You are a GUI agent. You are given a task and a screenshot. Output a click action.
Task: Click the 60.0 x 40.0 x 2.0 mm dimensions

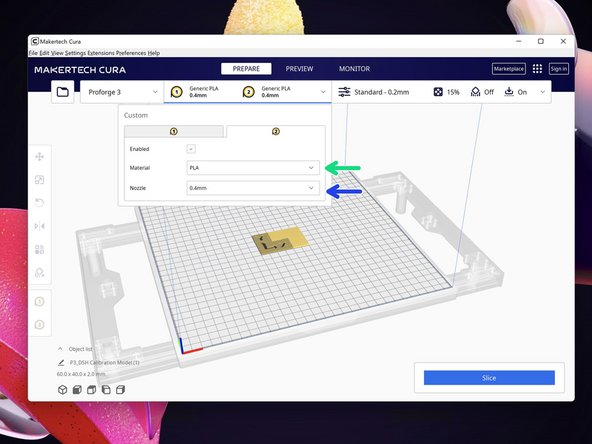[81, 374]
